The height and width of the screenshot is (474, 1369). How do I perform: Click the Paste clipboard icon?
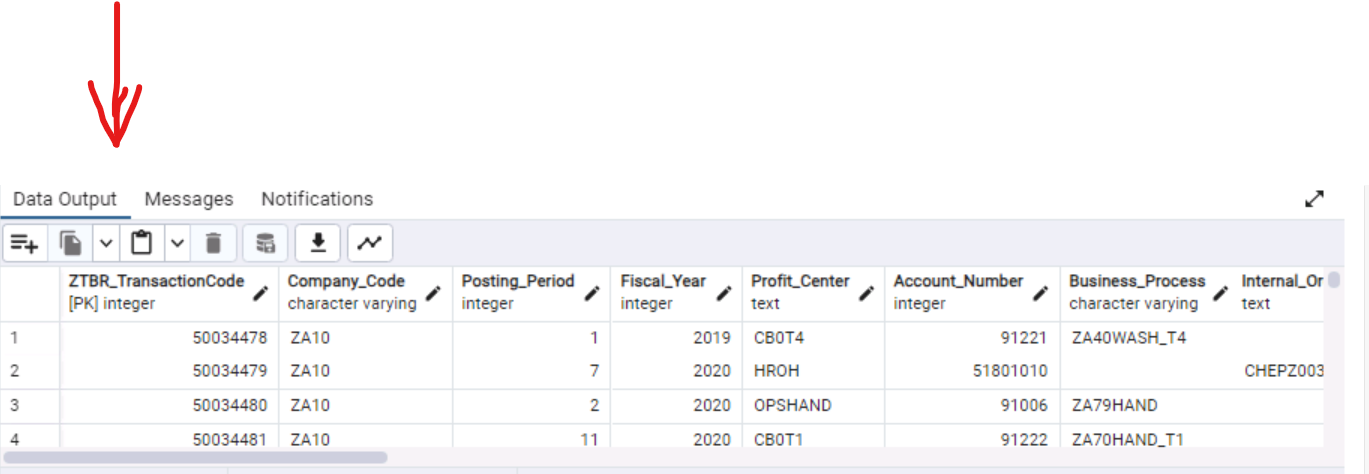pyautogui.click(x=142, y=243)
